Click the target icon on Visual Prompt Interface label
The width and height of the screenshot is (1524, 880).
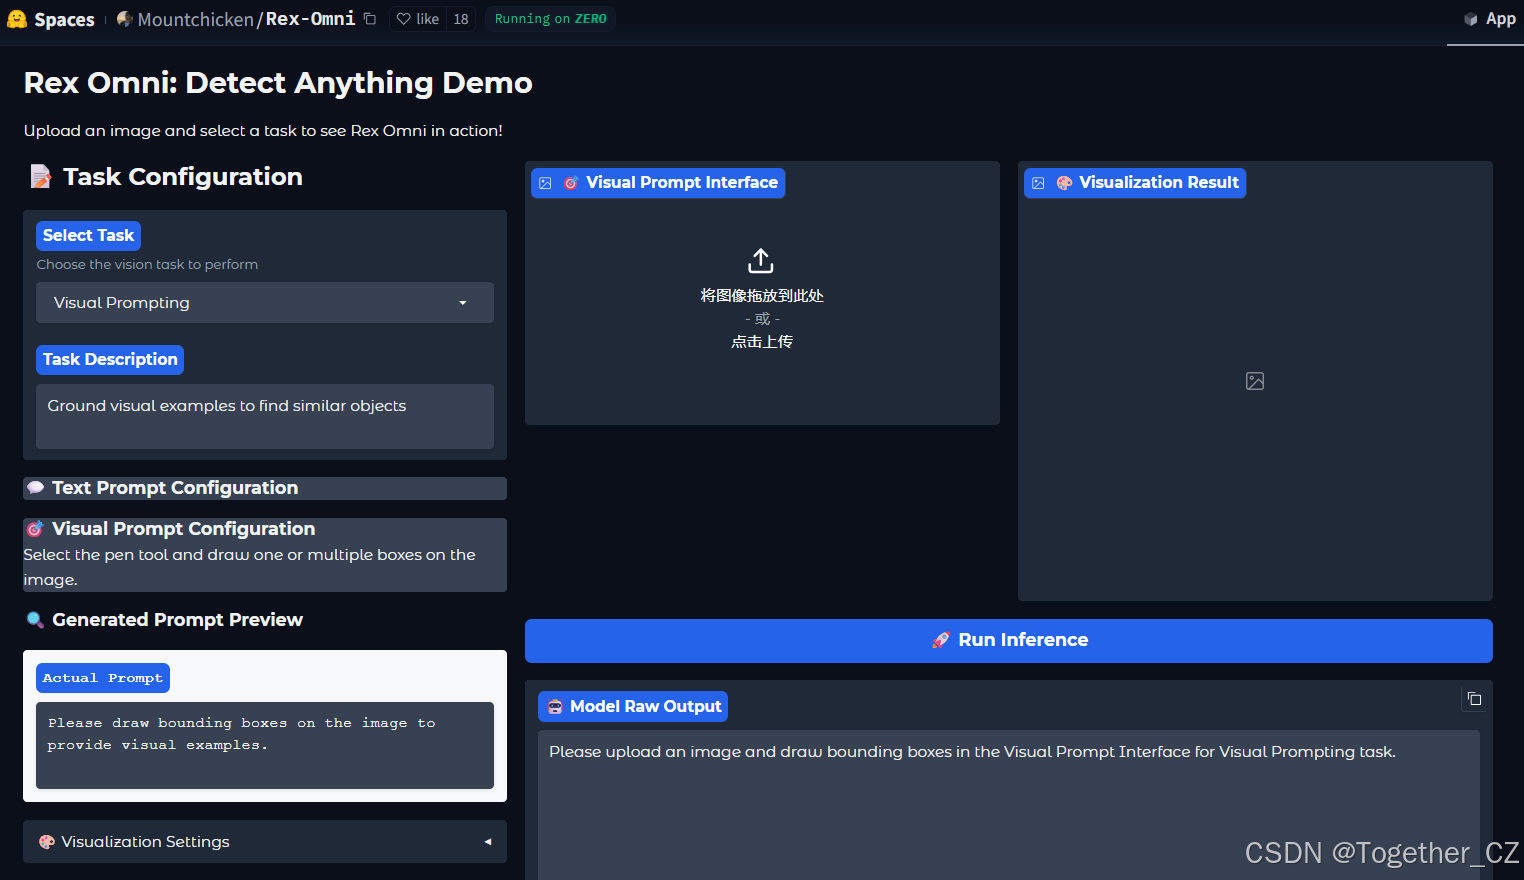[571, 183]
